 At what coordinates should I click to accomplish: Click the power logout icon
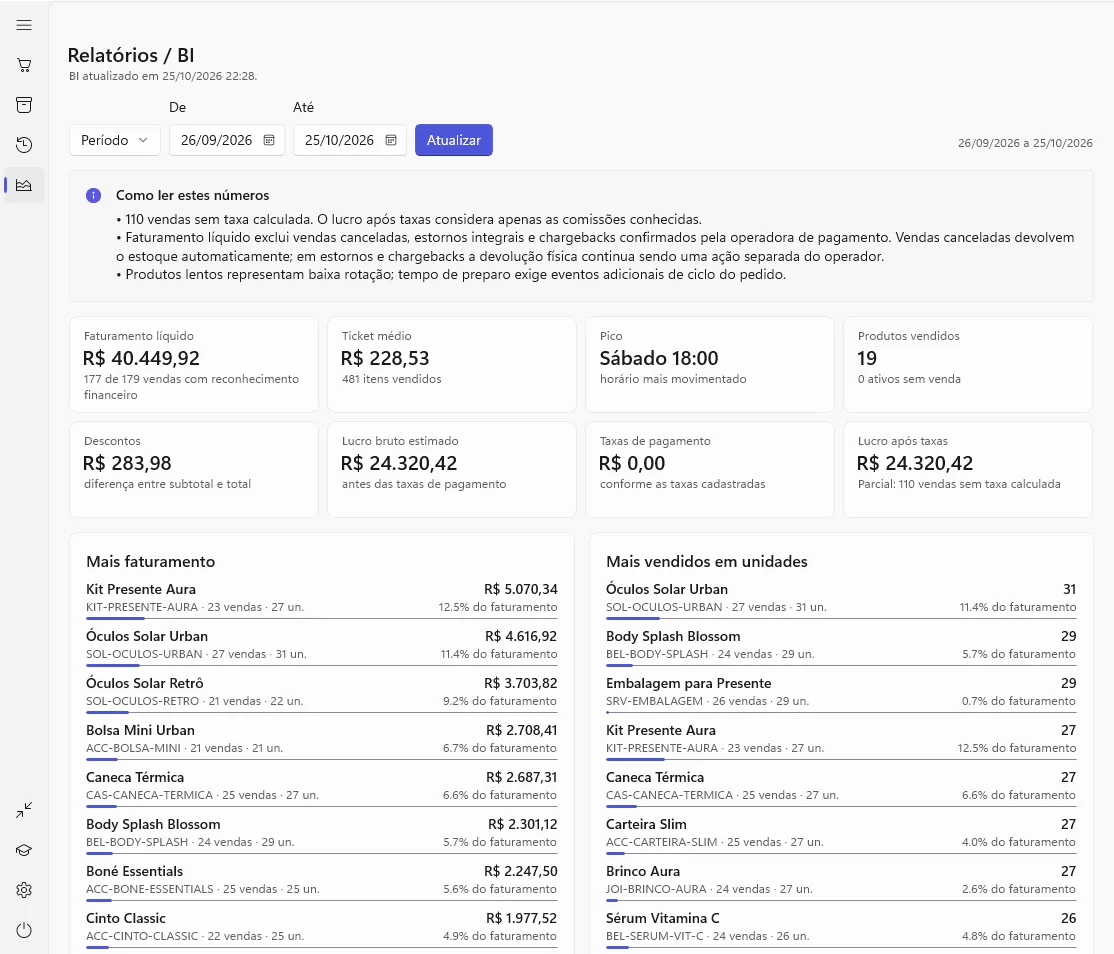coord(24,930)
